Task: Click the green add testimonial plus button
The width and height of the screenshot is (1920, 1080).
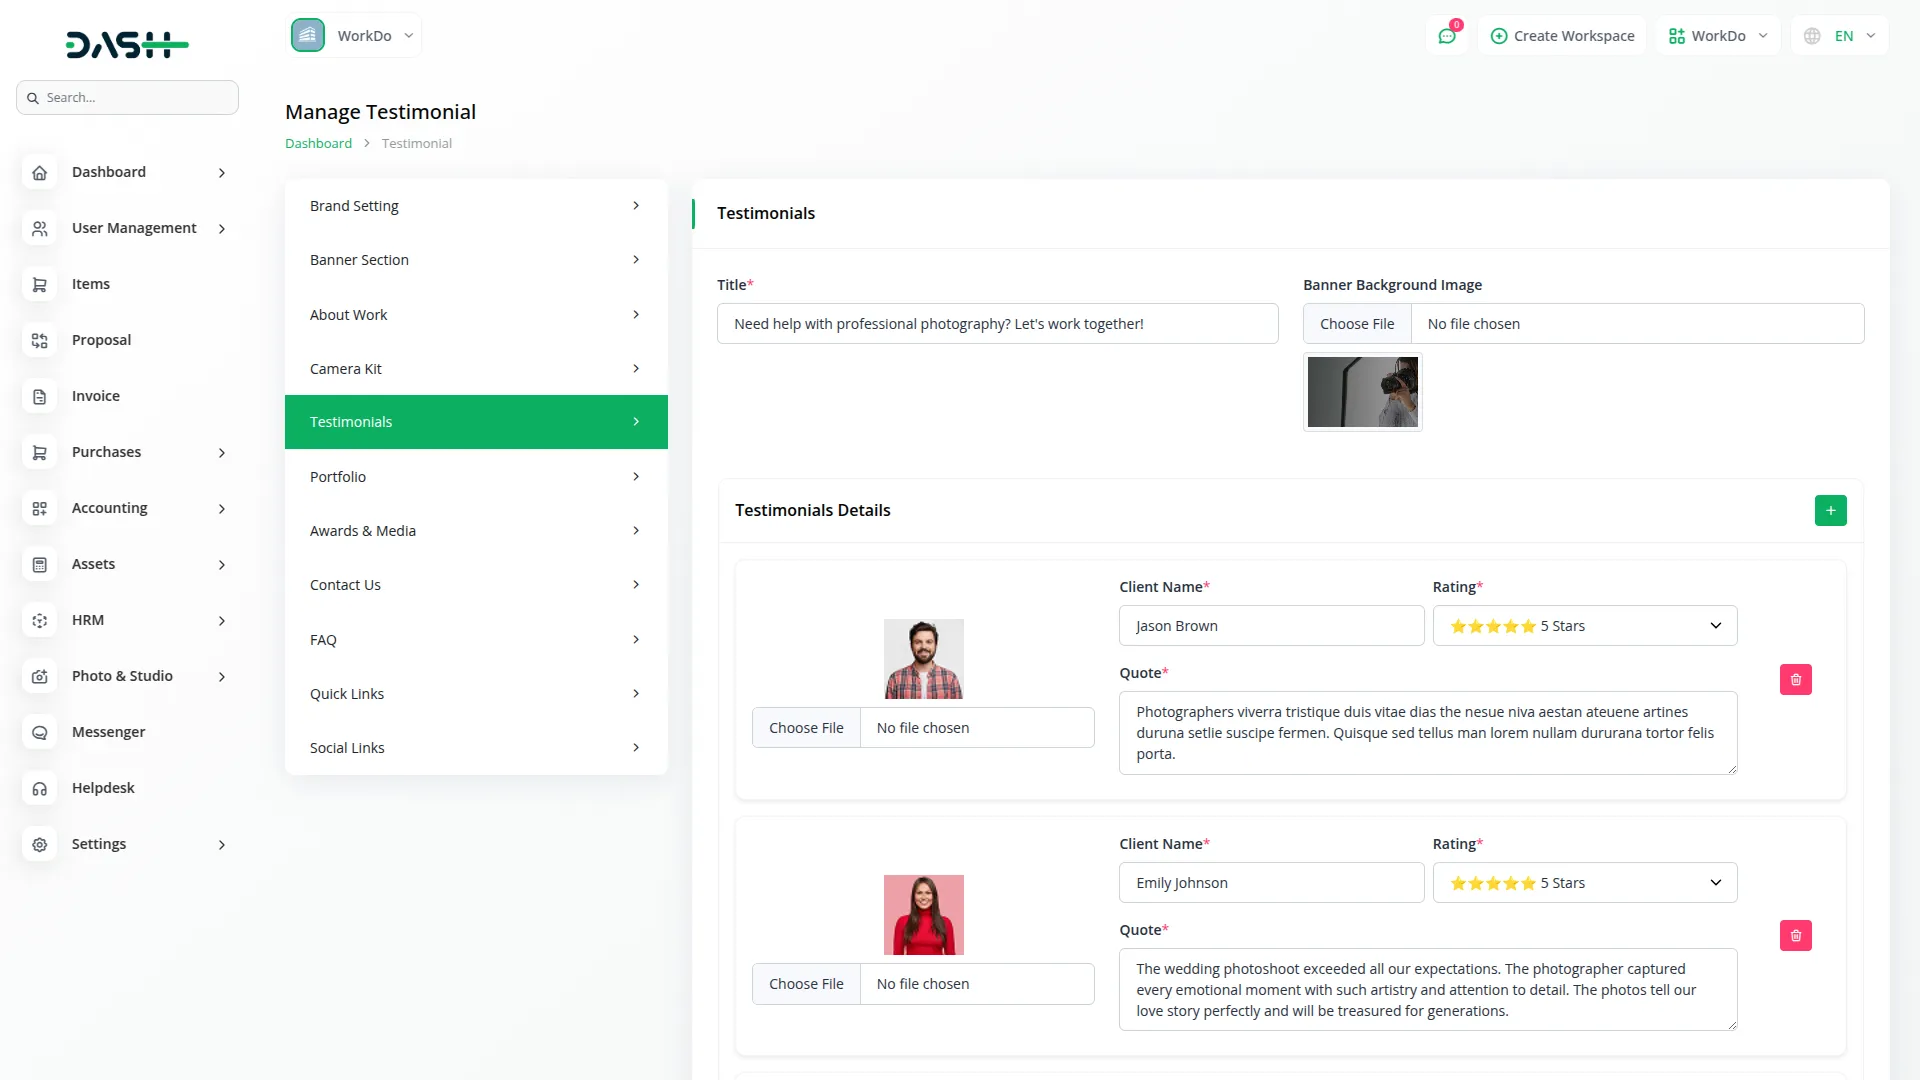Action: click(x=1830, y=510)
